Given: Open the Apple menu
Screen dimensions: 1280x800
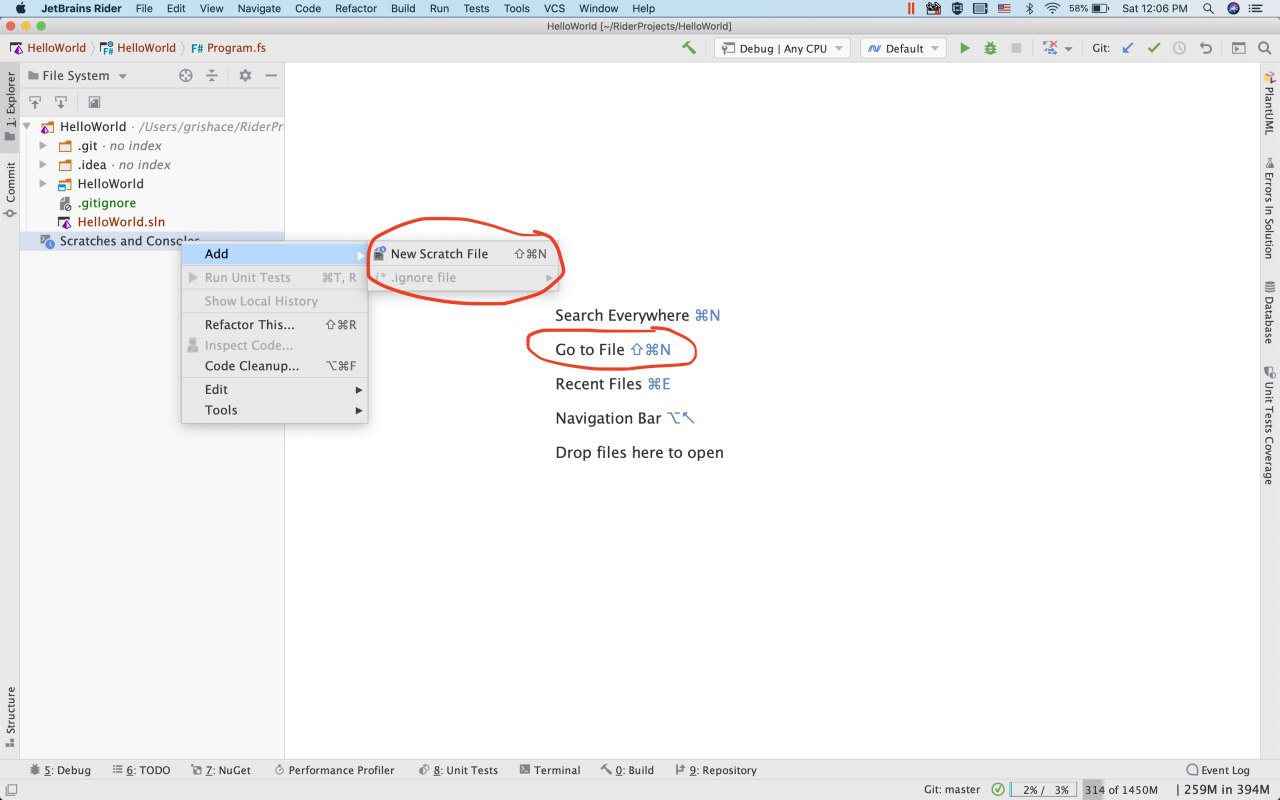Looking at the screenshot, I should click(20, 8).
